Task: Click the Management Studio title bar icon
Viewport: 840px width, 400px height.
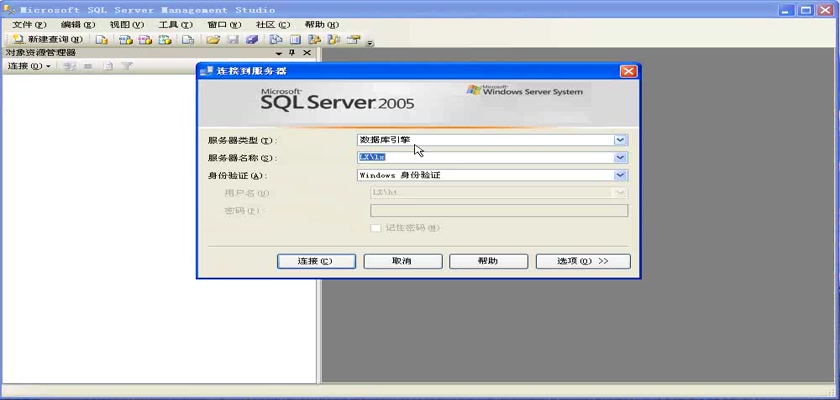Action: coord(9,10)
